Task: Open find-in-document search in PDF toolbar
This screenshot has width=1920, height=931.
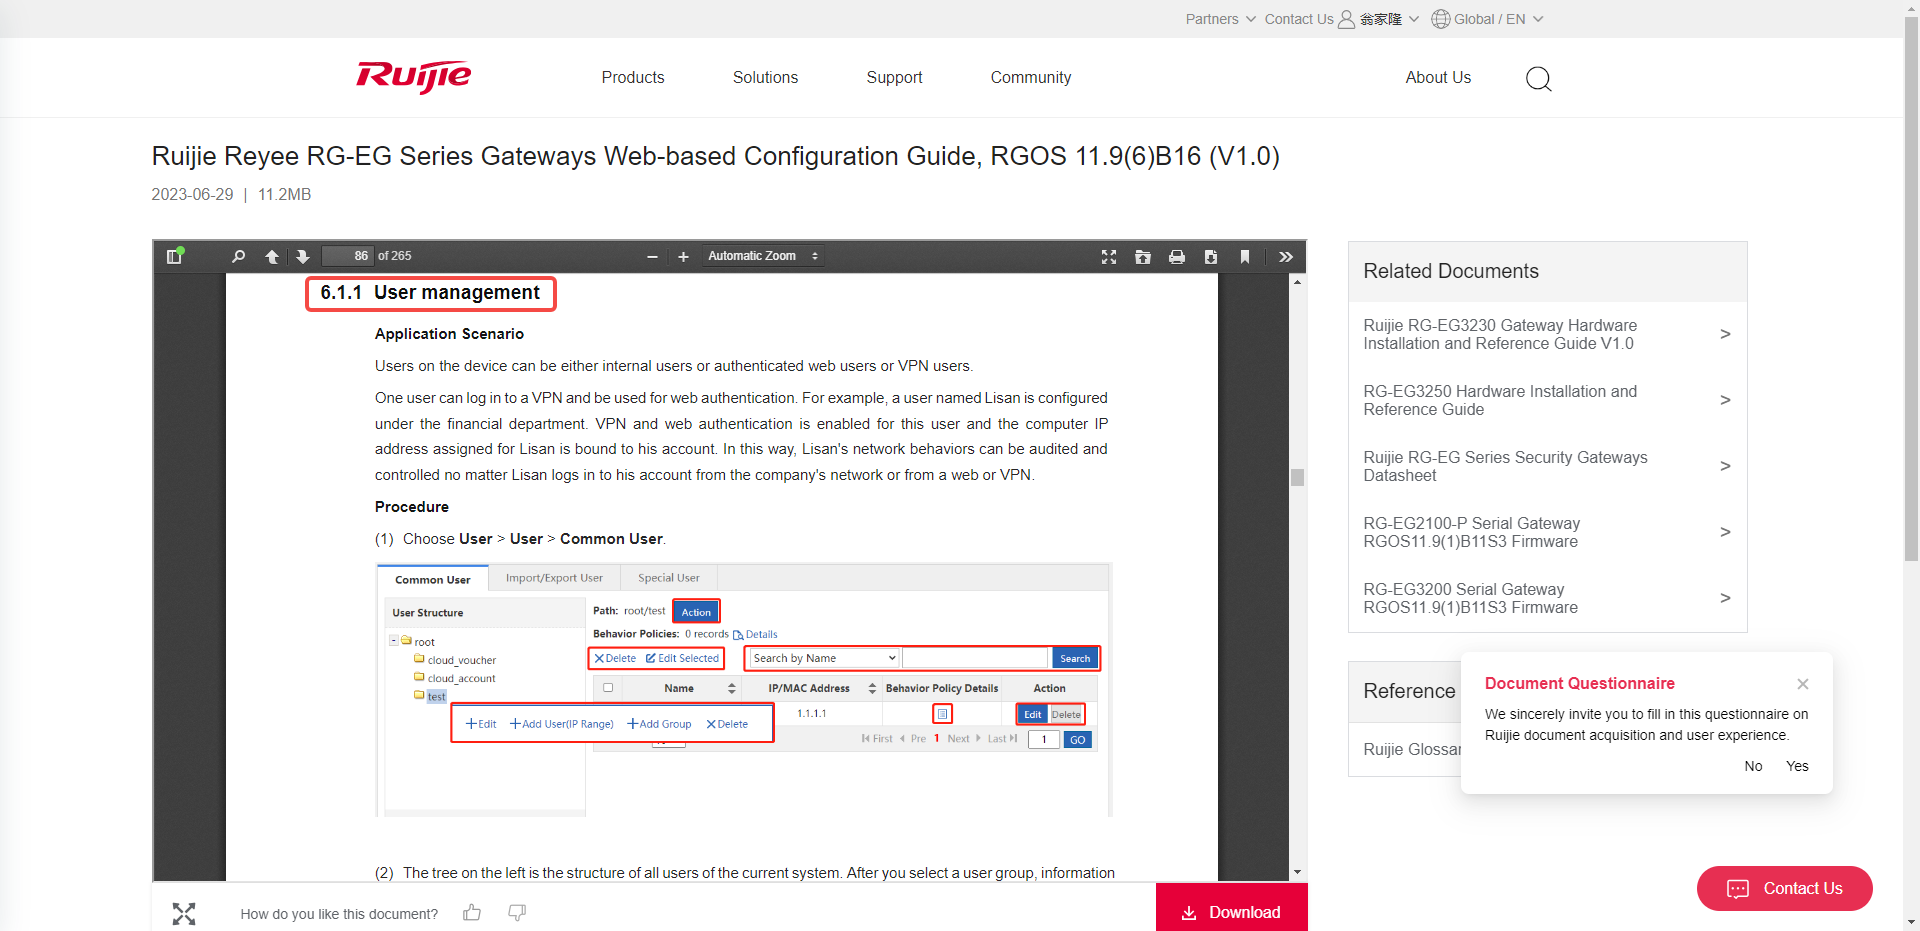Action: coord(238,257)
